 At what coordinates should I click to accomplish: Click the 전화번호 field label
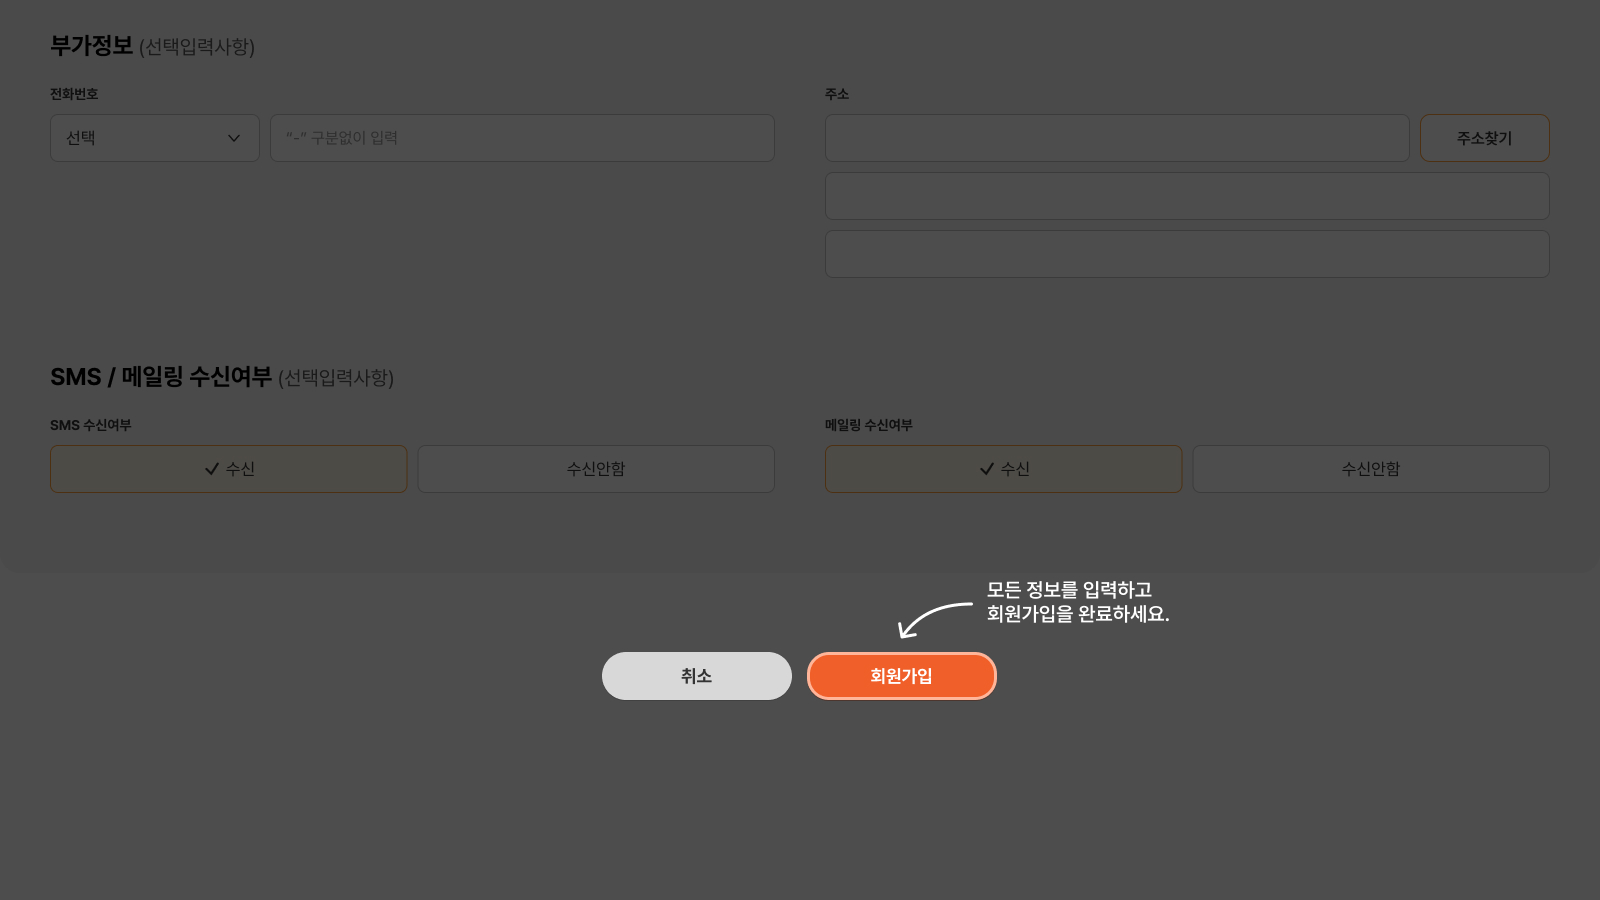click(74, 94)
